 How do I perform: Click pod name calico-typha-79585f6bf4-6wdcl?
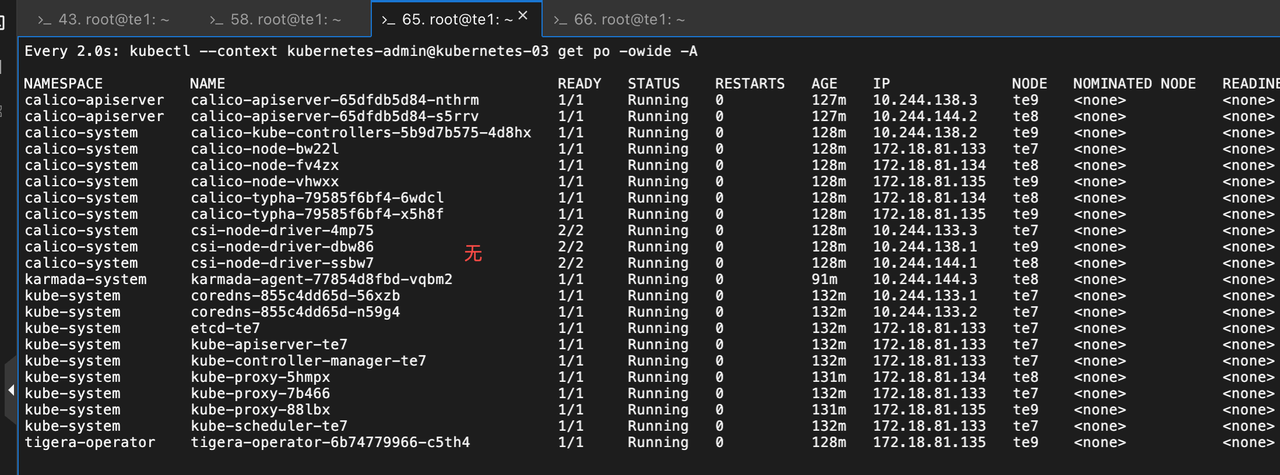click(317, 198)
